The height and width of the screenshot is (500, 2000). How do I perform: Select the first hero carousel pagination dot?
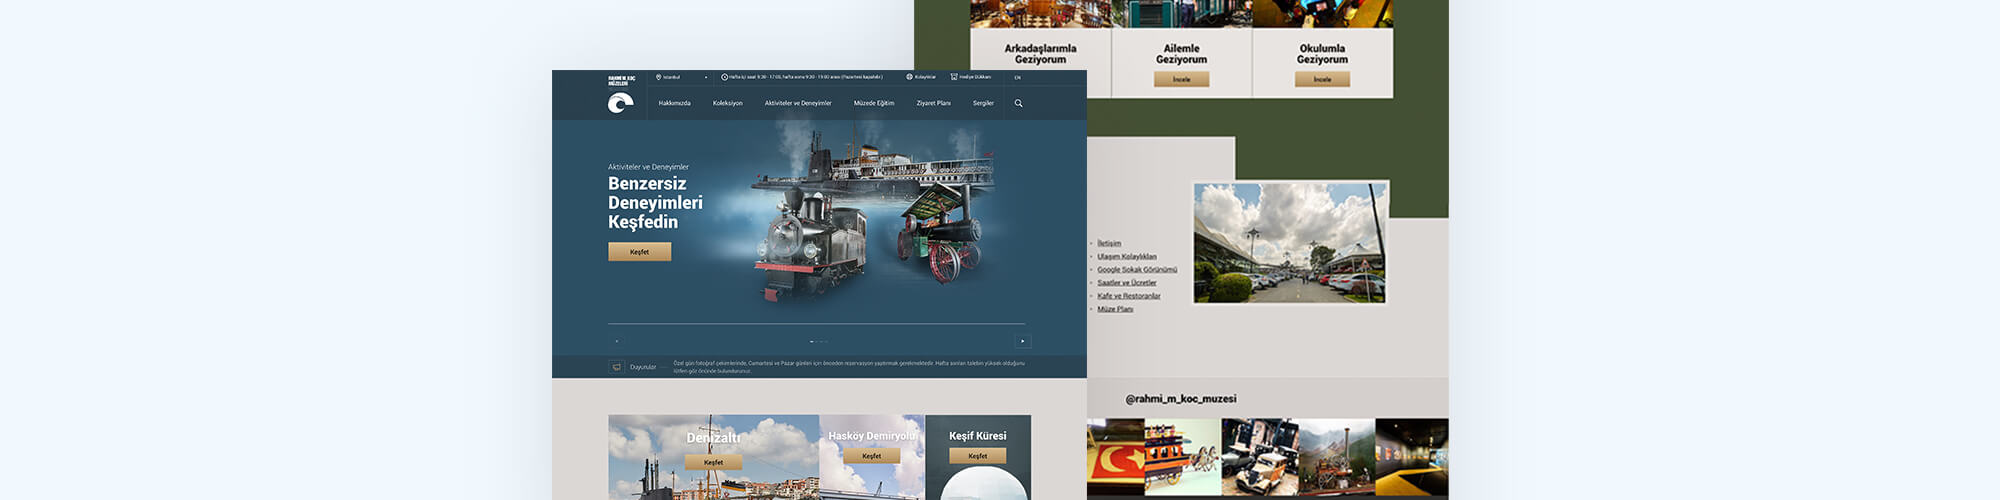(x=811, y=341)
